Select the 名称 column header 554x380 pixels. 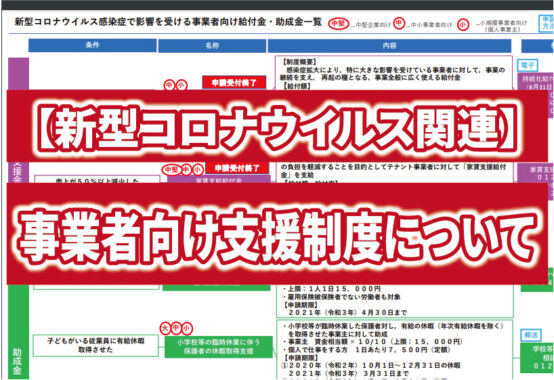212,46
